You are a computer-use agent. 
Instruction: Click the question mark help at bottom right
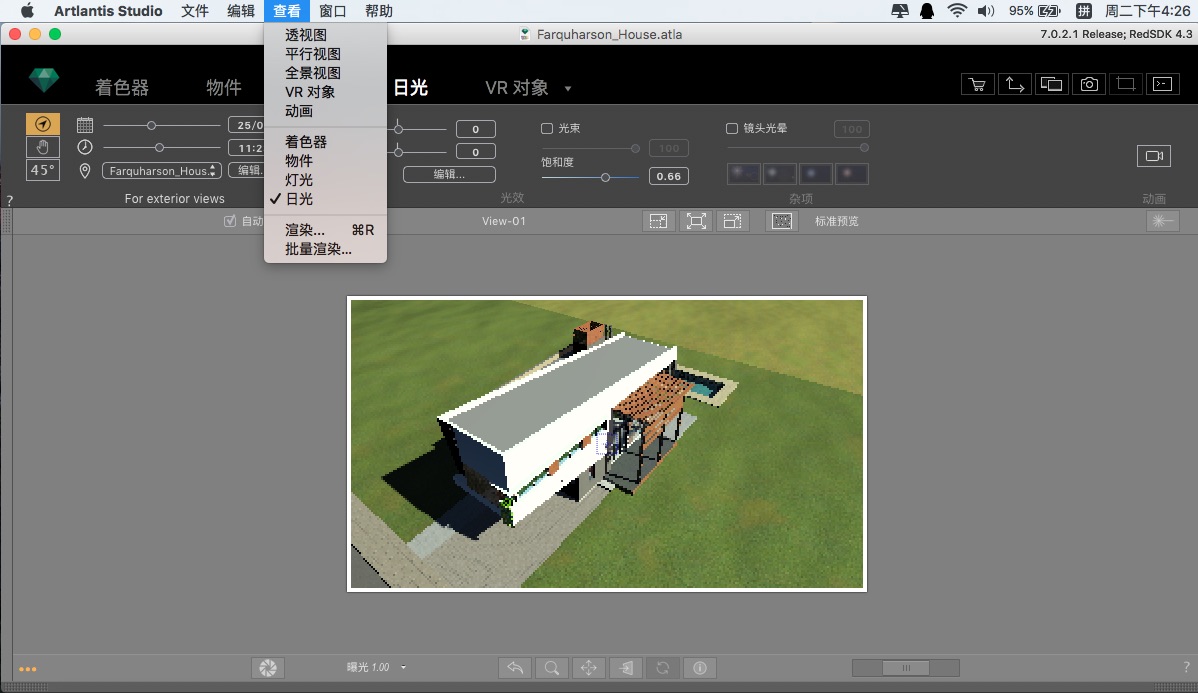1187,666
